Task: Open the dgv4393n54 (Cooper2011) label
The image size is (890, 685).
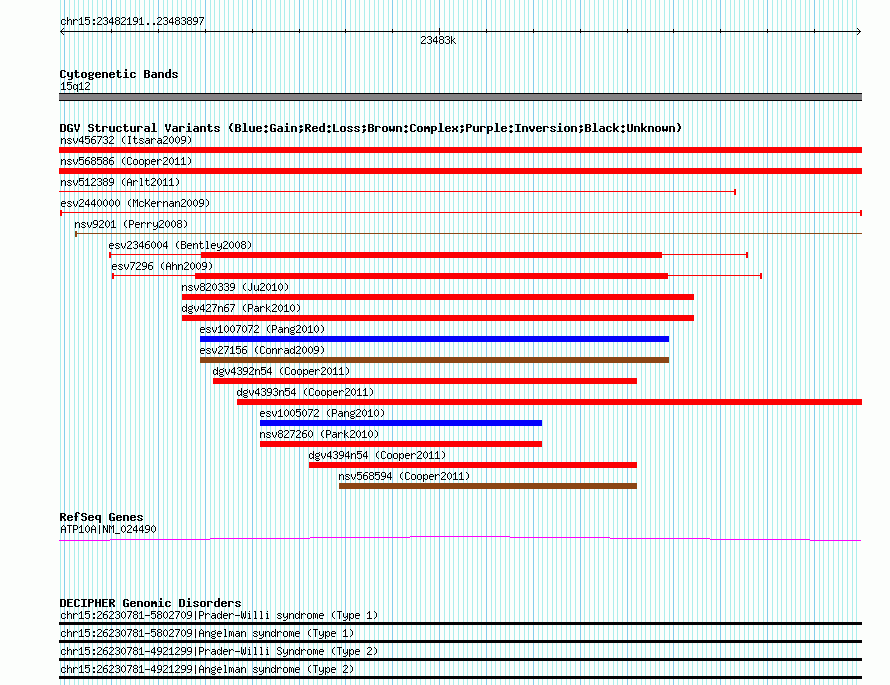Action: pyautogui.click(x=305, y=392)
